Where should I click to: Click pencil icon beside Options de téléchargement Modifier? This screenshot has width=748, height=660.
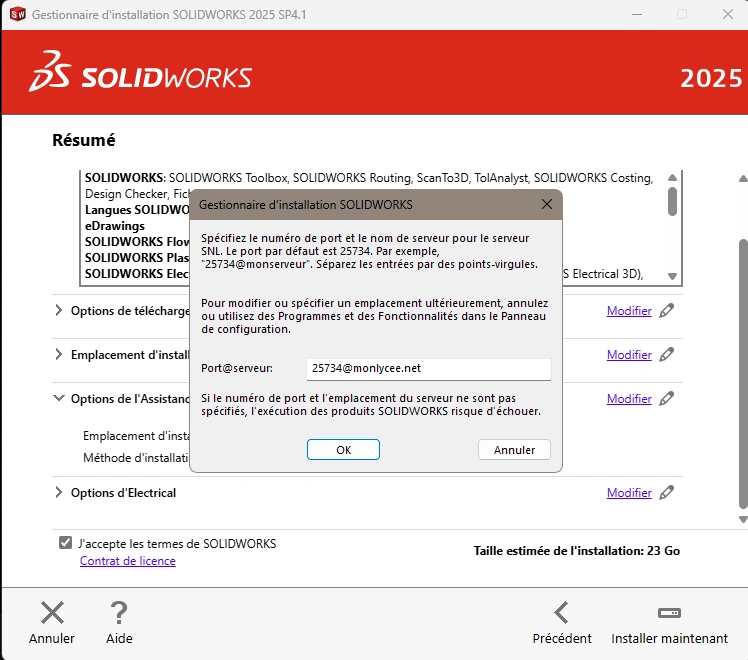pyautogui.click(x=666, y=310)
